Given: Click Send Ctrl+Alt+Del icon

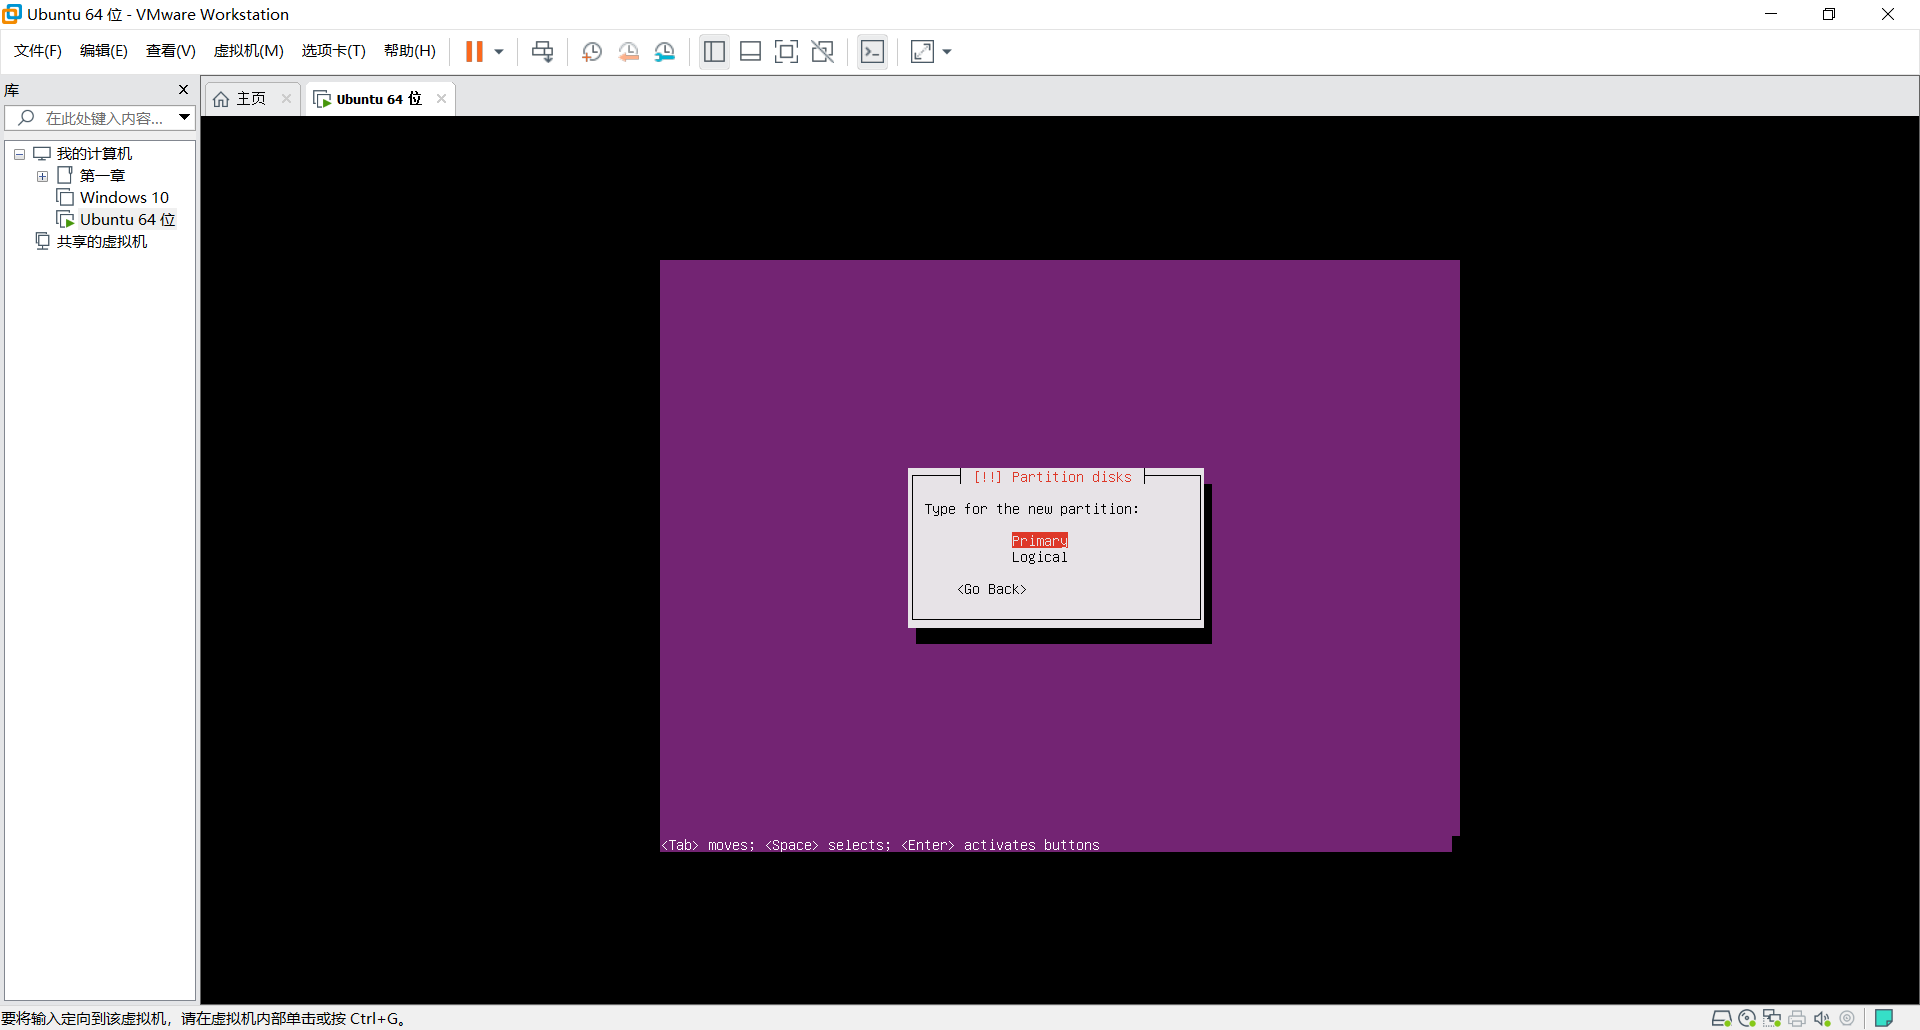Looking at the screenshot, I should click(542, 51).
